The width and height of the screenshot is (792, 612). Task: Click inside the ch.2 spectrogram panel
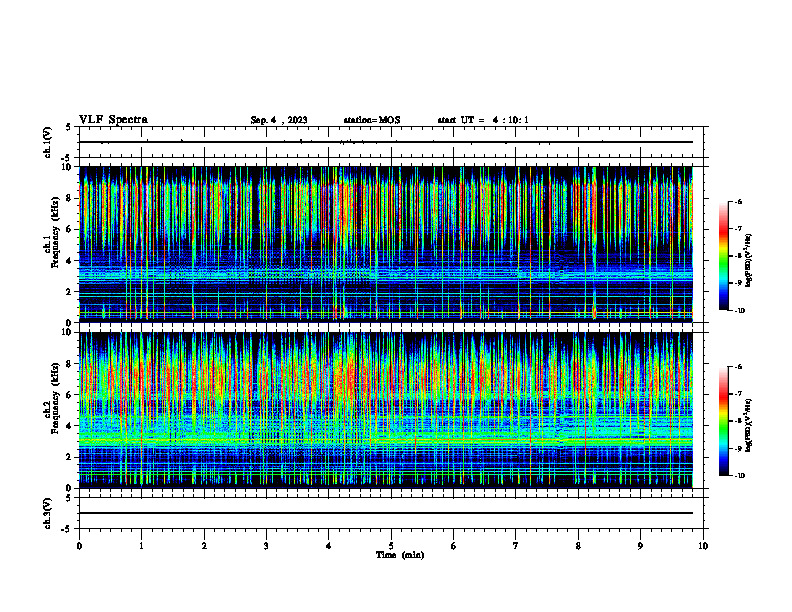tap(386, 410)
